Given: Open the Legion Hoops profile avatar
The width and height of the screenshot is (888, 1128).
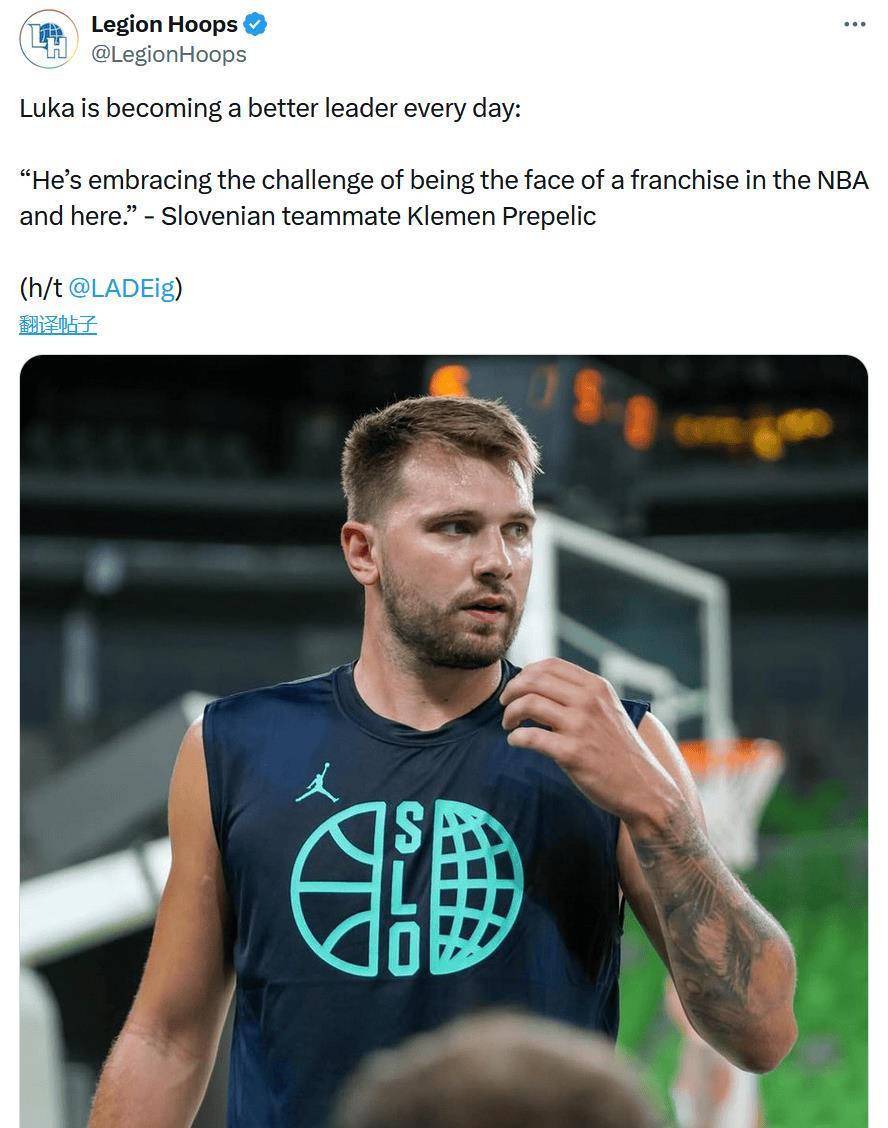Looking at the screenshot, I should (48, 39).
